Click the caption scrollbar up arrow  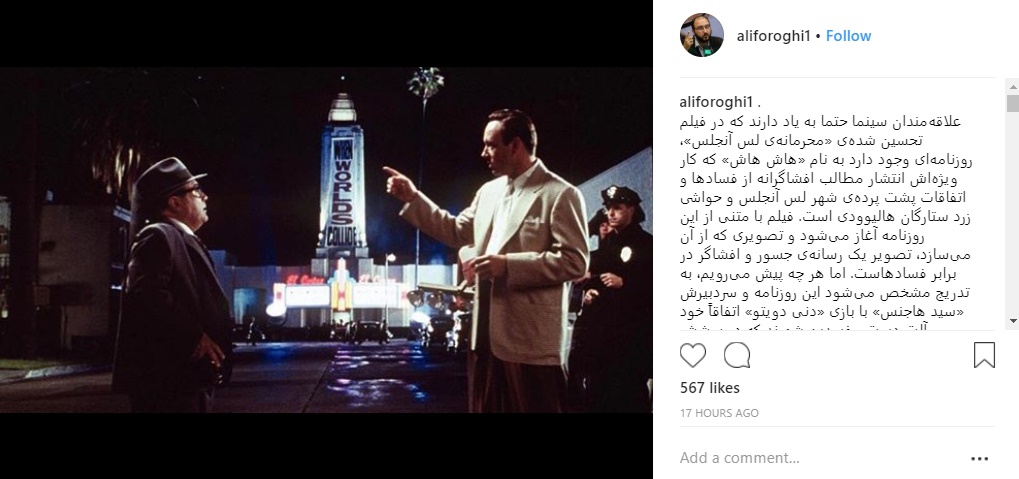point(1013,86)
